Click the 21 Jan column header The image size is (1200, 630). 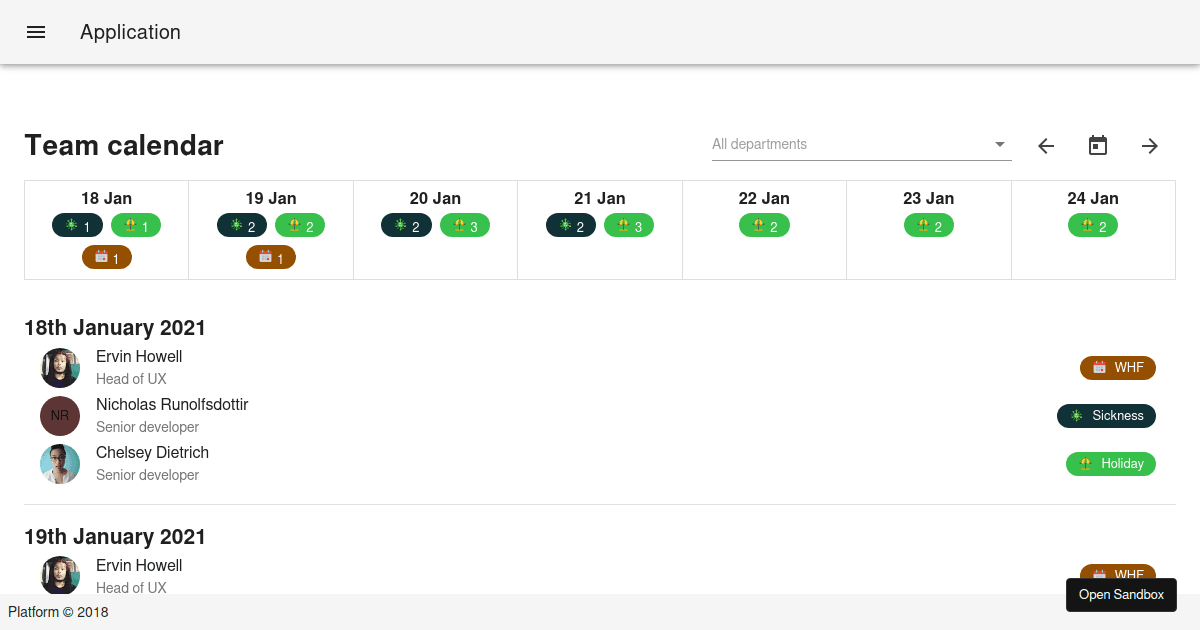click(599, 198)
